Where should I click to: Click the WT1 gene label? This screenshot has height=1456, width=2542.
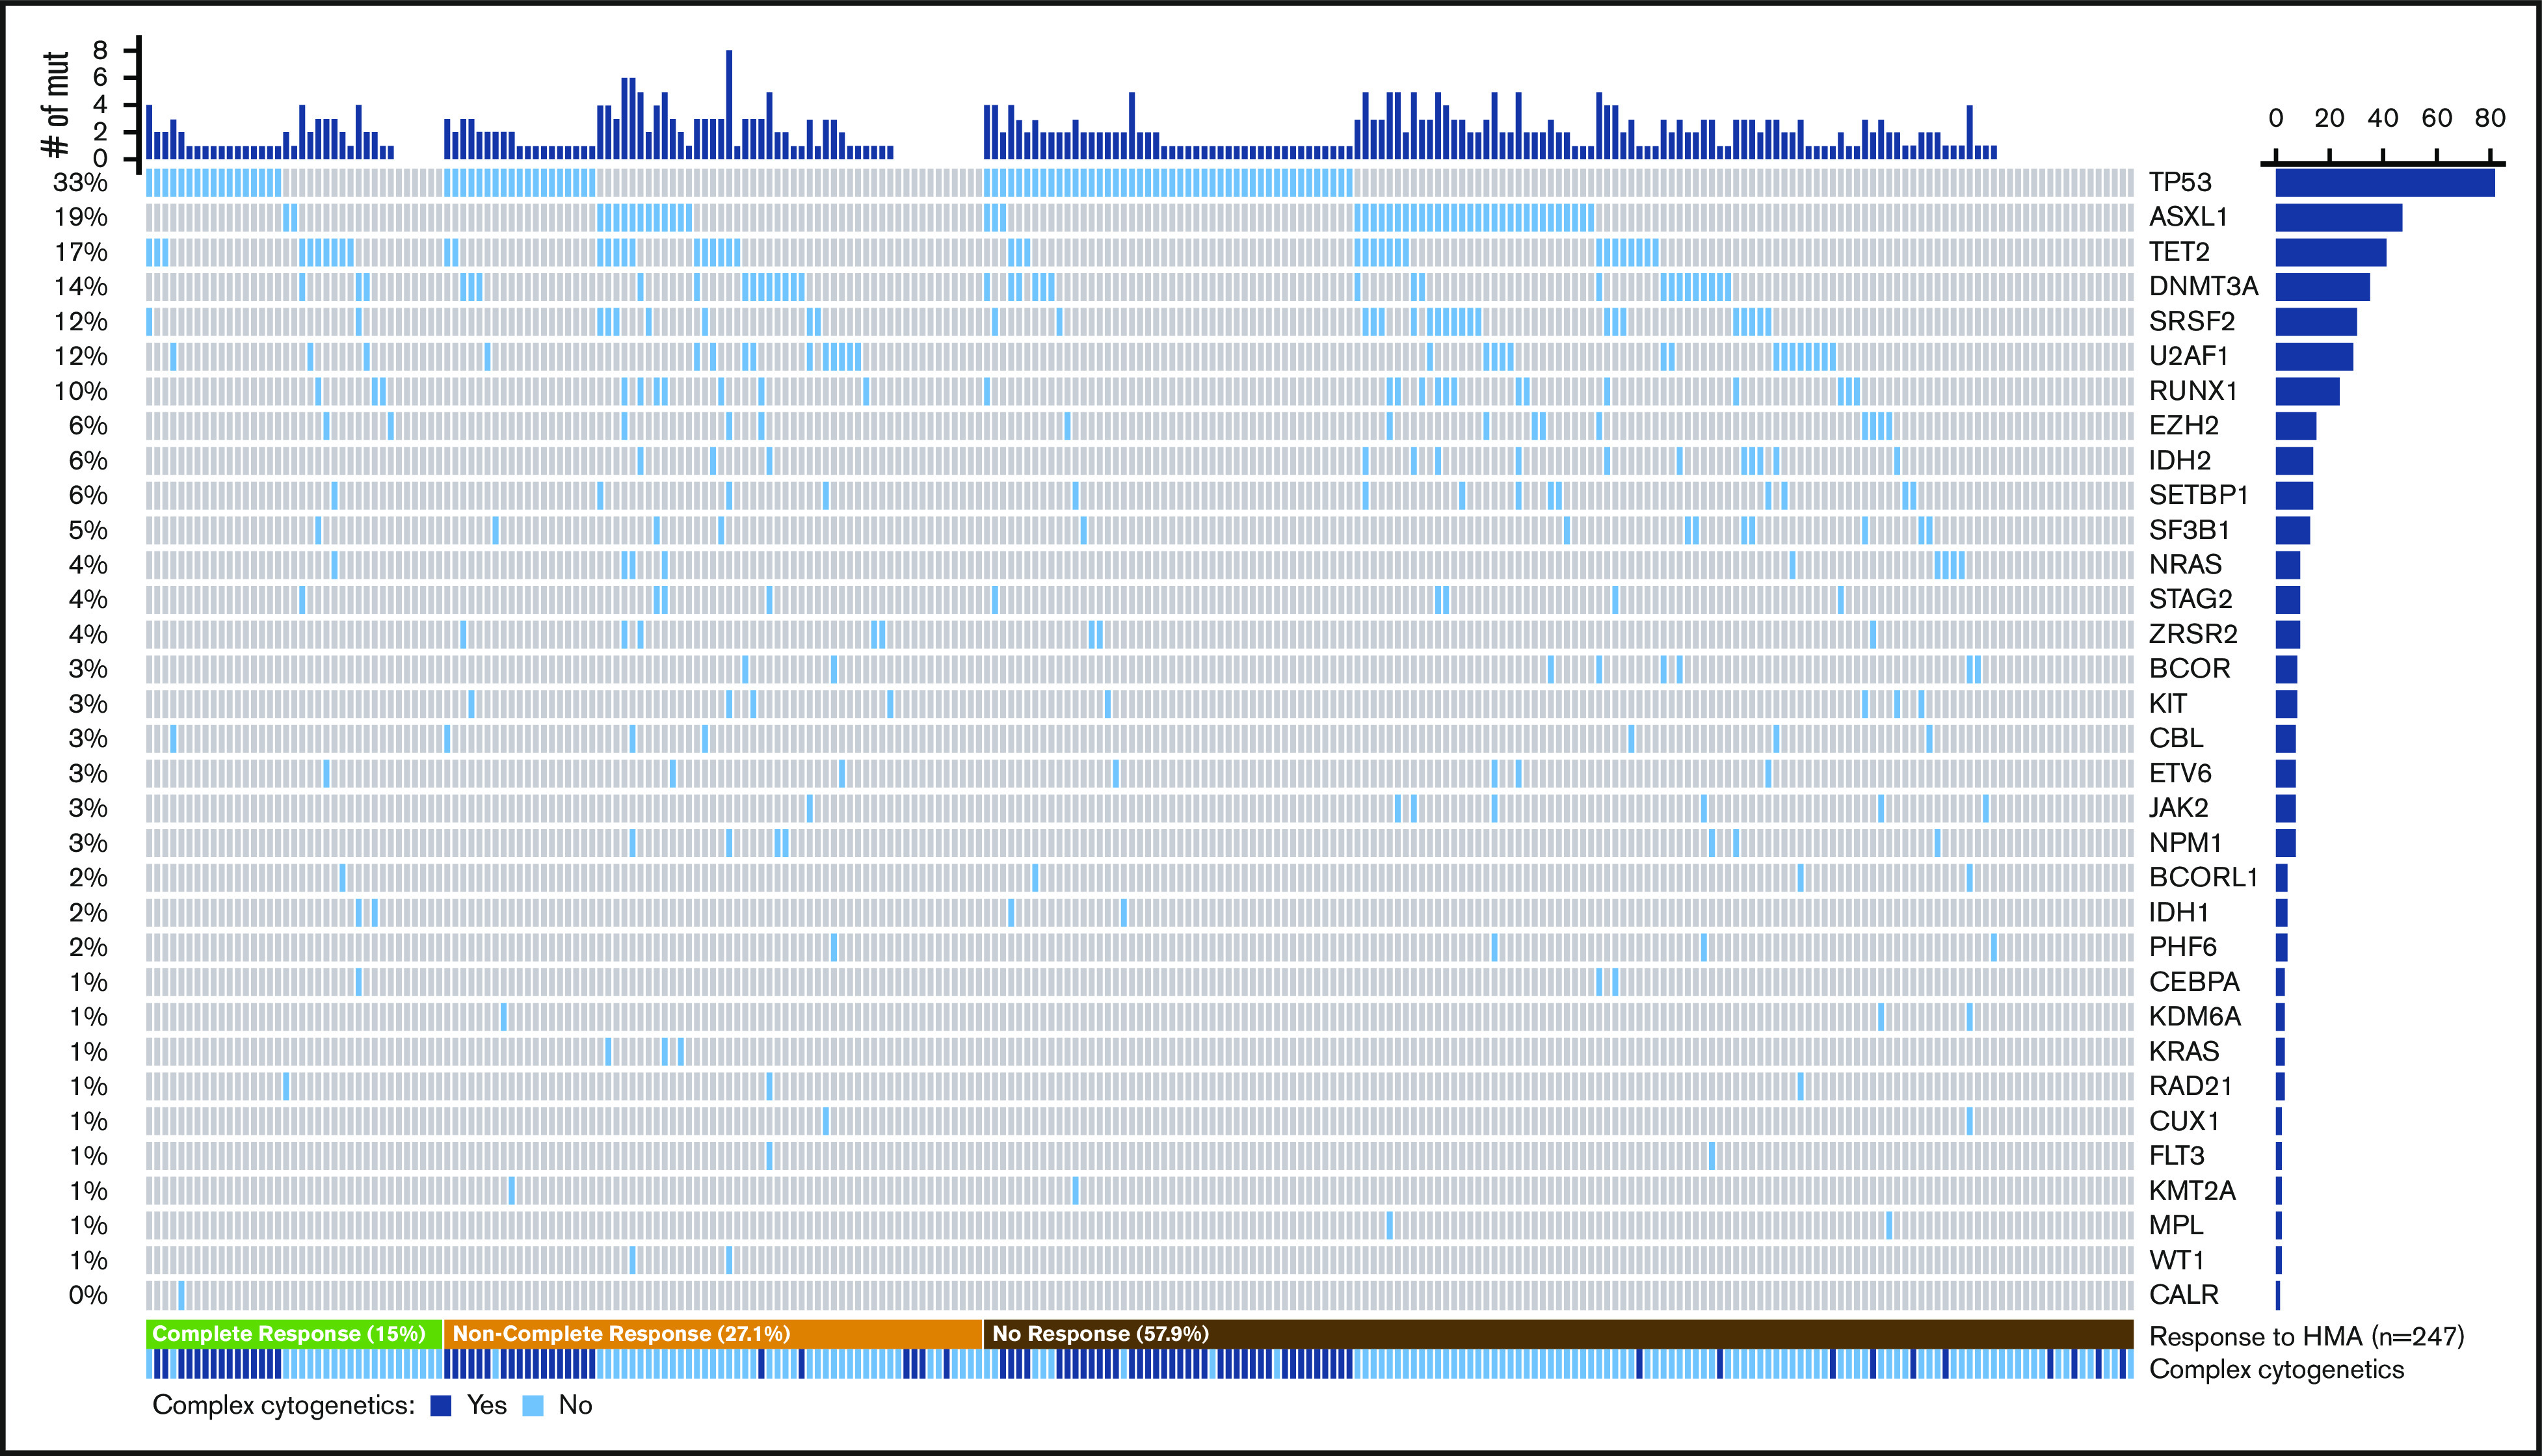[2177, 1260]
